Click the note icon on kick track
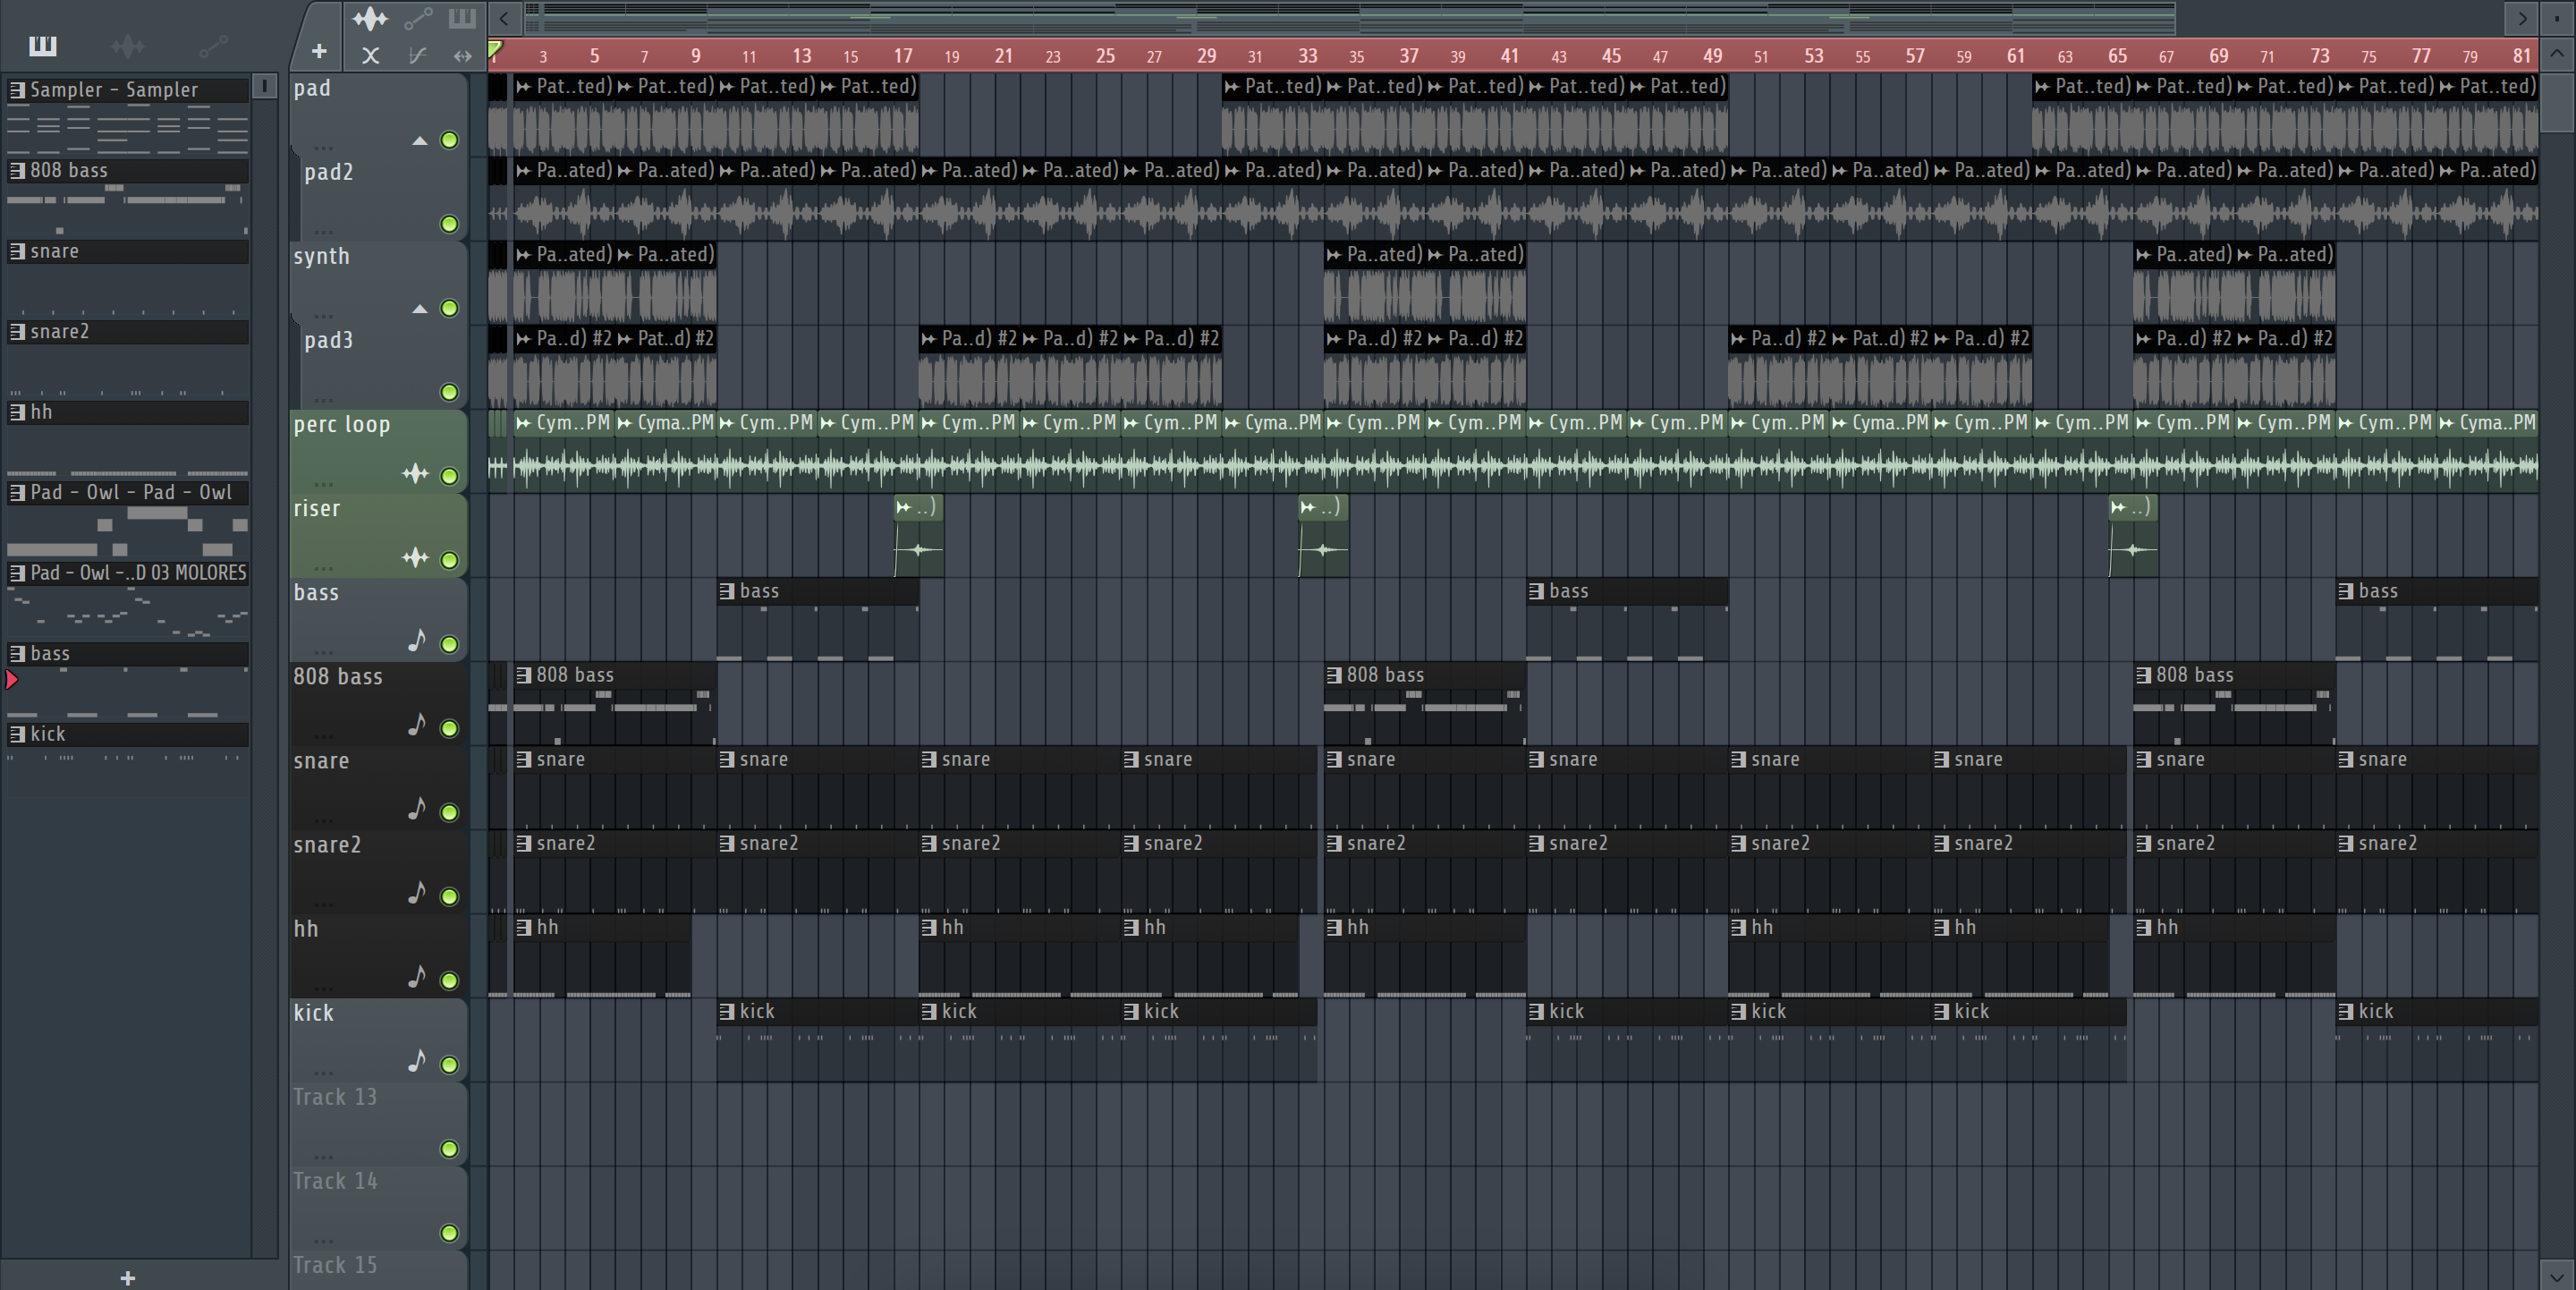Screen dimensions: 2576x1290 click(417, 1060)
